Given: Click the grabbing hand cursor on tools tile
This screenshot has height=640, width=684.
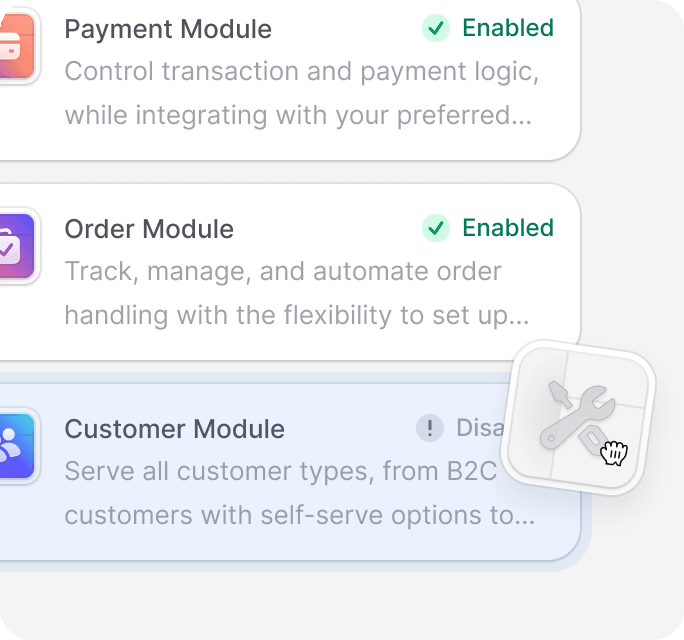Looking at the screenshot, I should click(x=614, y=453).
